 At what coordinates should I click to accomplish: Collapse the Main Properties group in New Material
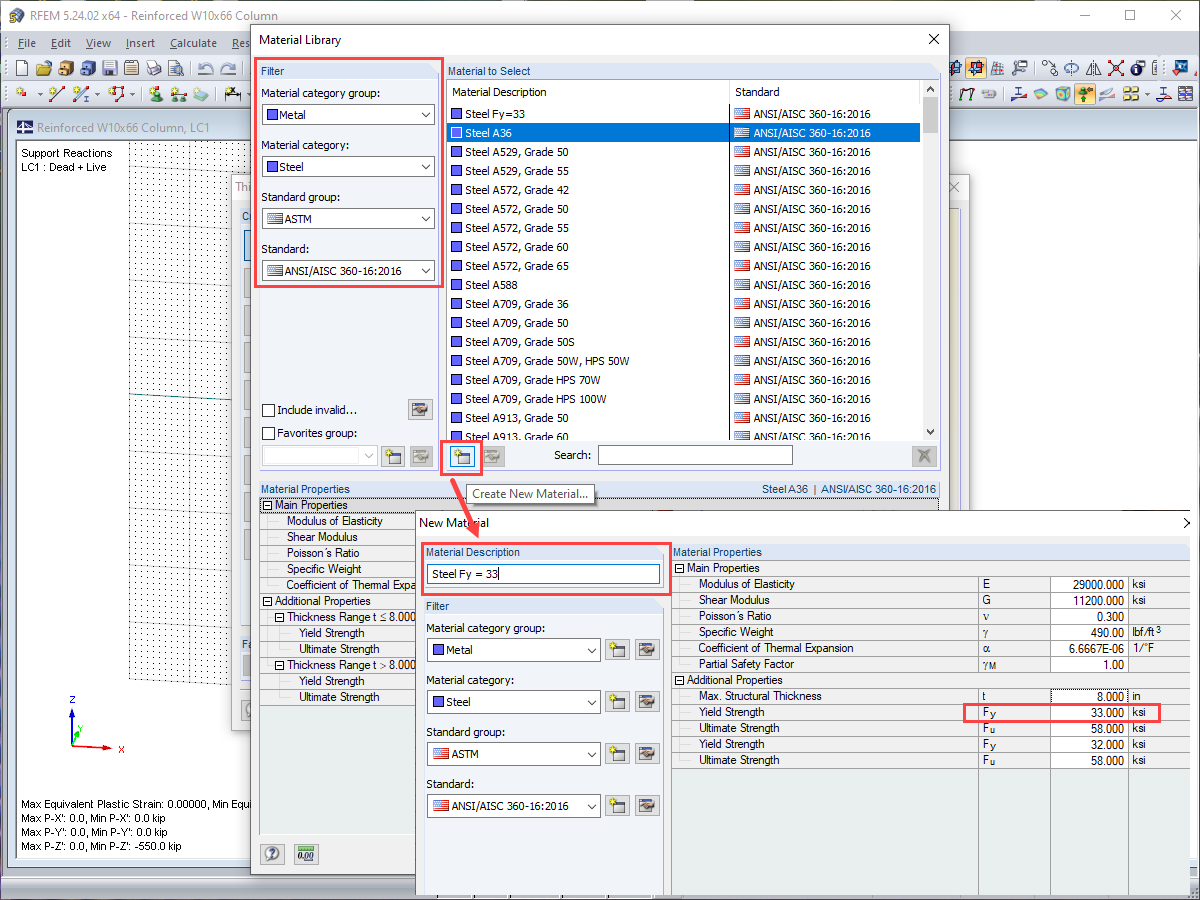click(679, 568)
